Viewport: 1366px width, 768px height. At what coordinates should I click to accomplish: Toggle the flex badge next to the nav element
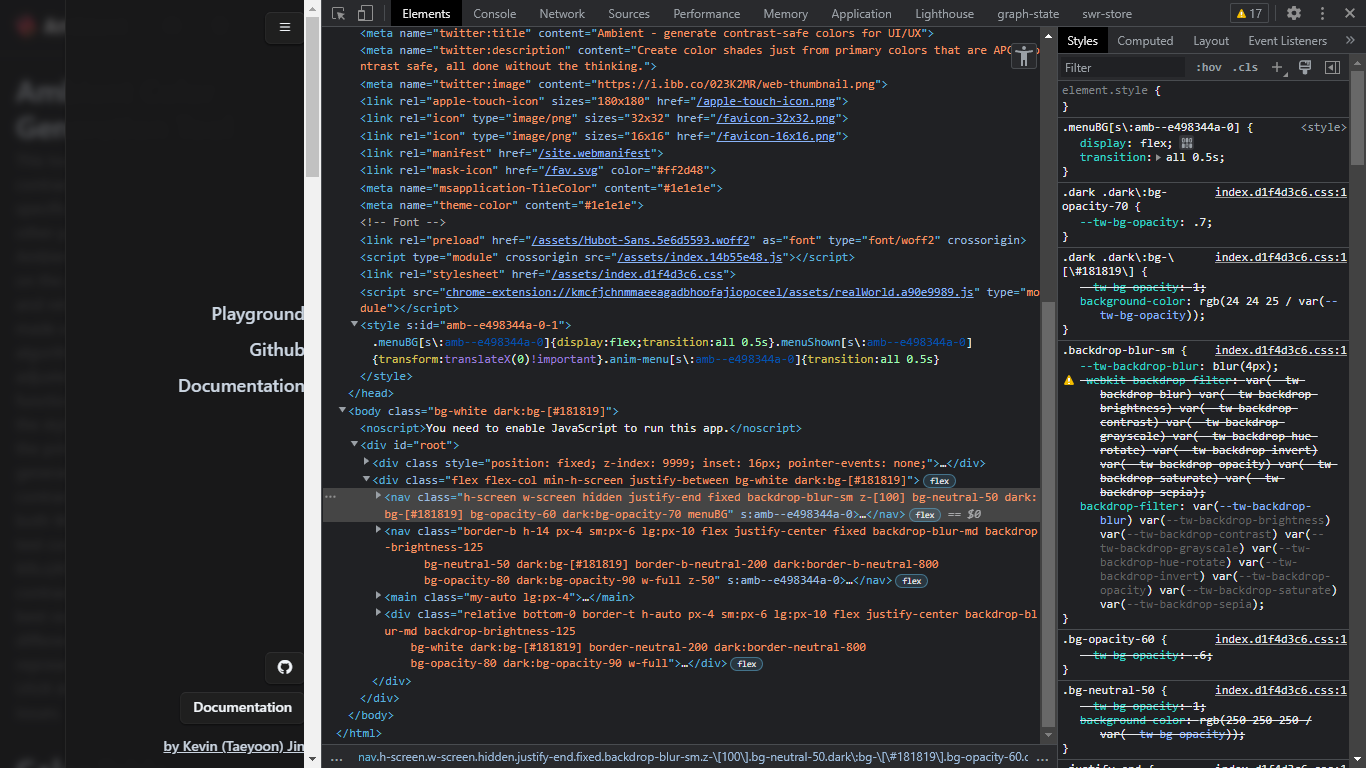tap(924, 514)
